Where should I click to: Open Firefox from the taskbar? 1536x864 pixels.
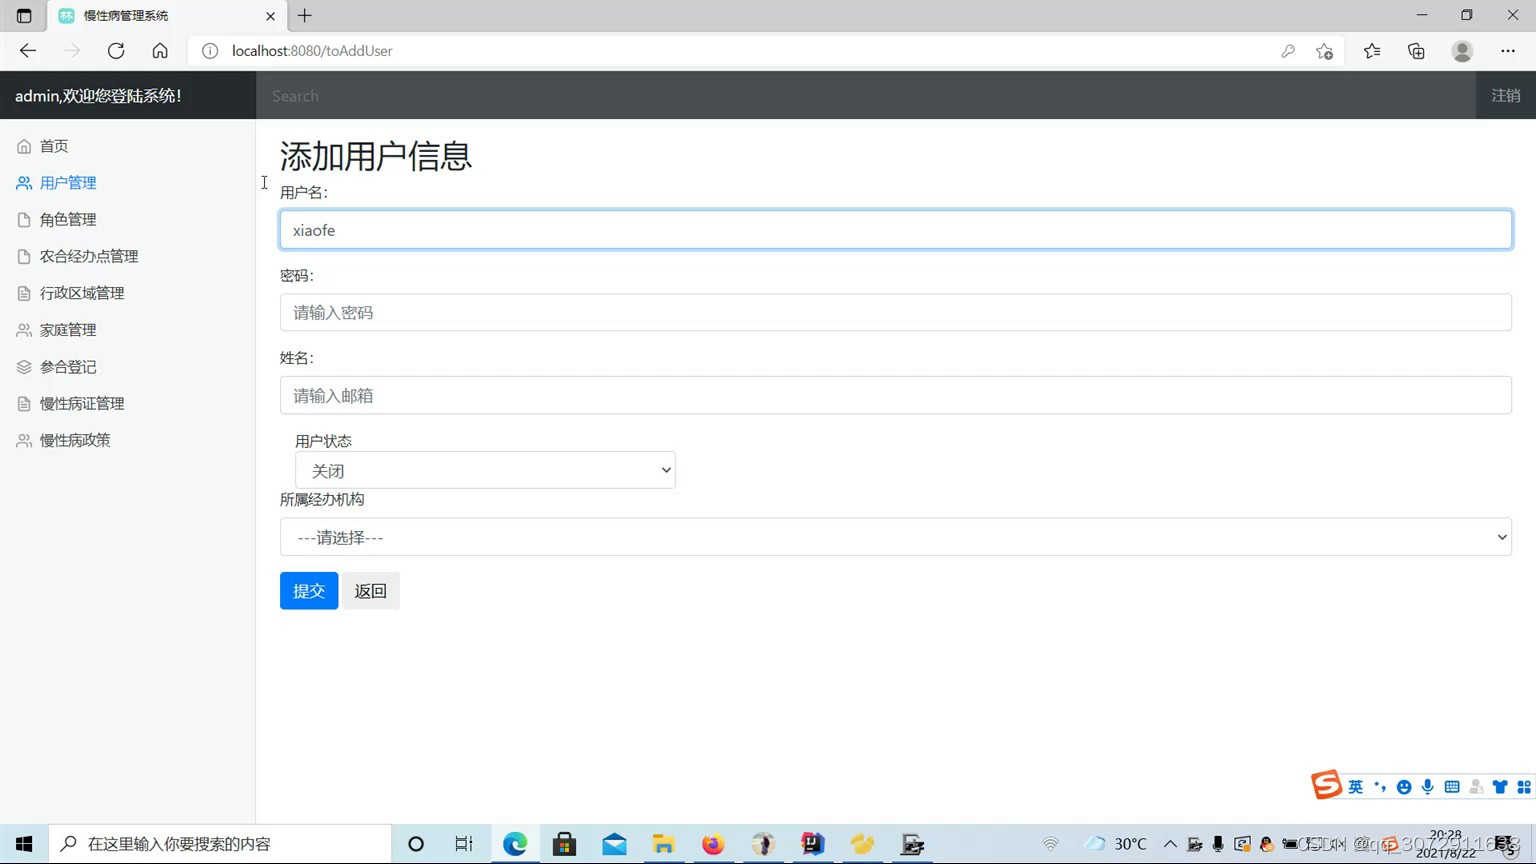click(713, 844)
